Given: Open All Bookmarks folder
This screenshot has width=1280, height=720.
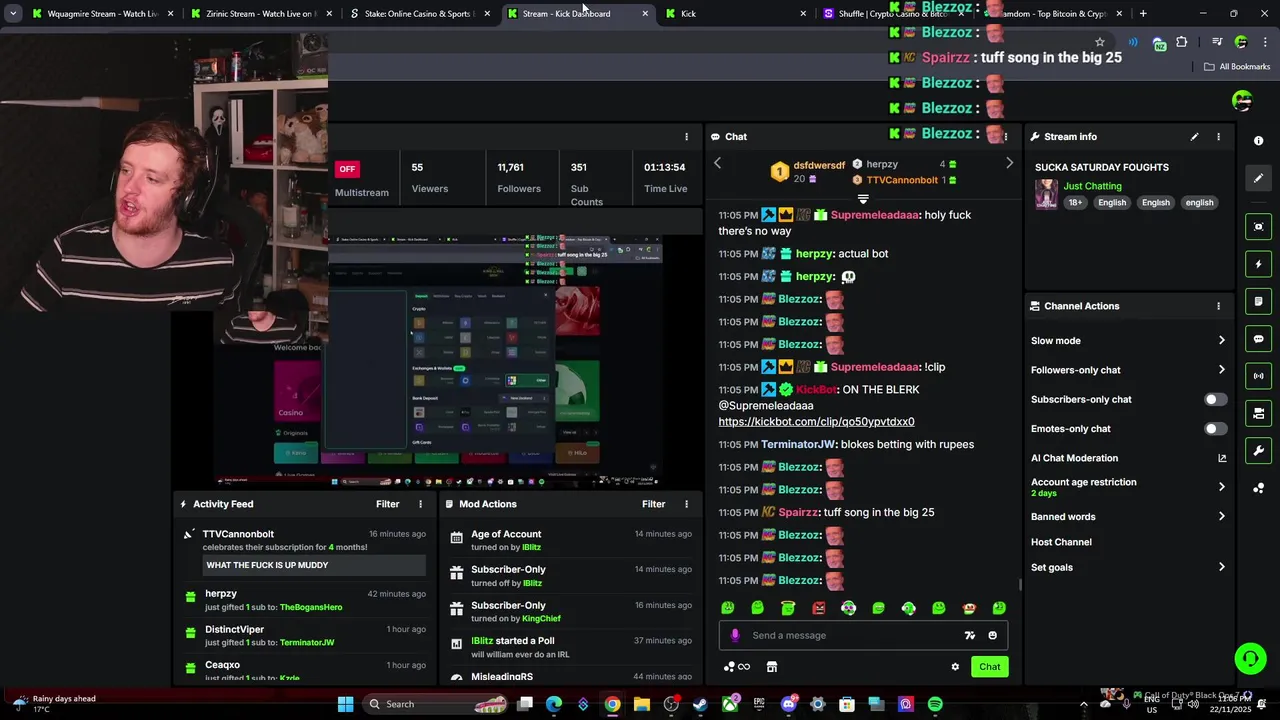Looking at the screenshot, I should [1237, 67].
